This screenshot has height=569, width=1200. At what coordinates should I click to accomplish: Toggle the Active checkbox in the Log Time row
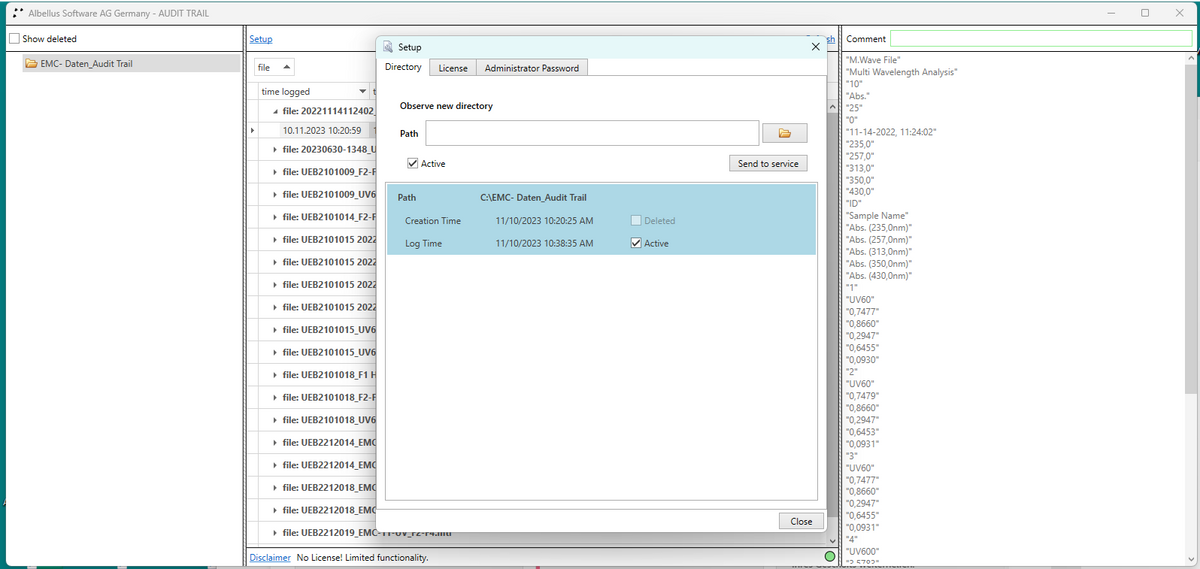(636, 243)
